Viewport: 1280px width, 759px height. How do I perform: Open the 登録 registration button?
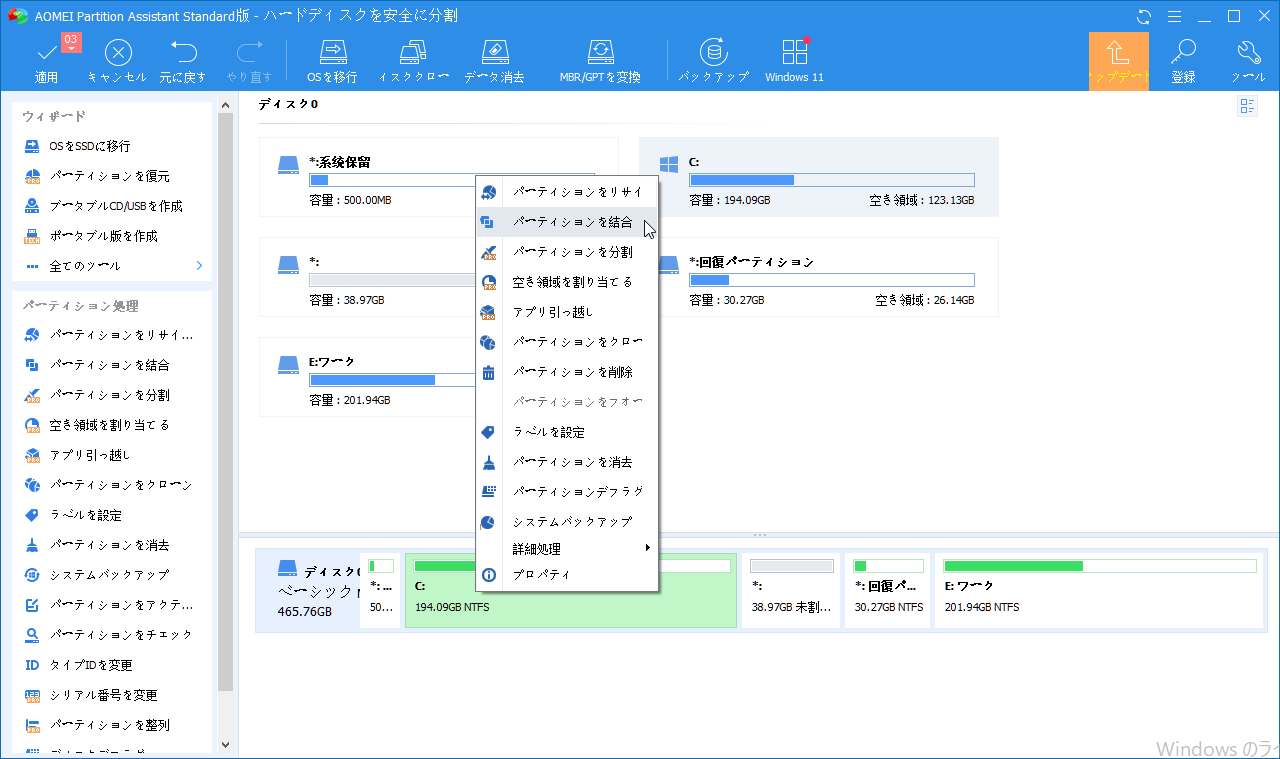click(x=1183, y=61)
